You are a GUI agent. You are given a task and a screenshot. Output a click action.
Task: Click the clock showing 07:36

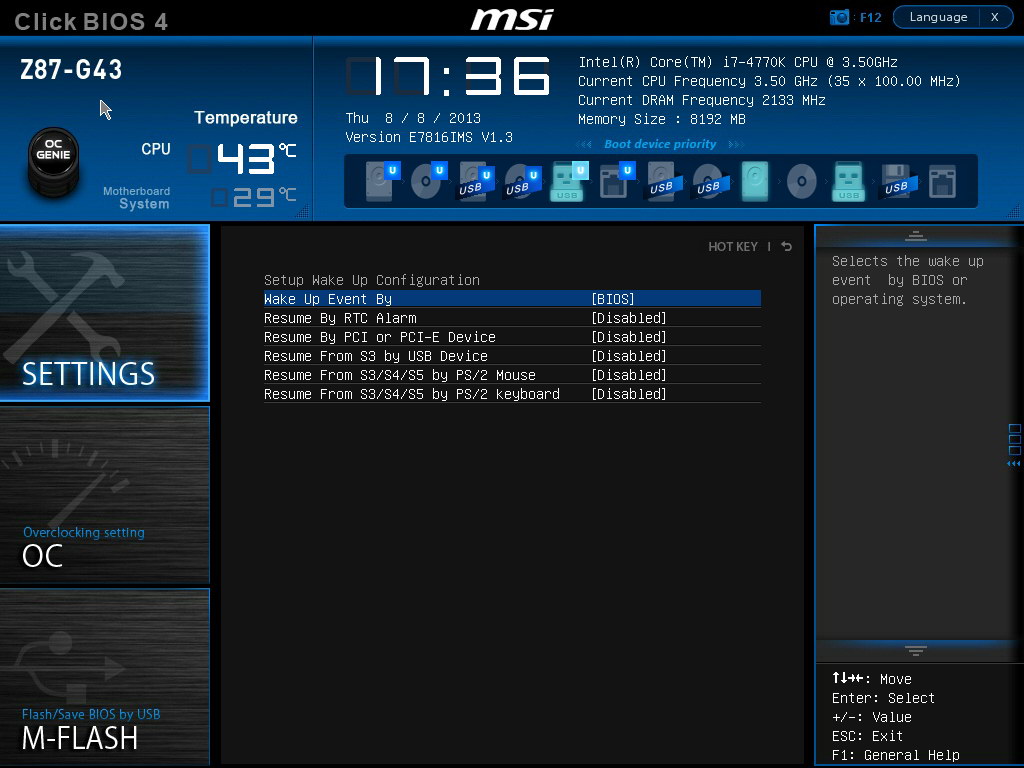pos(448,76)
